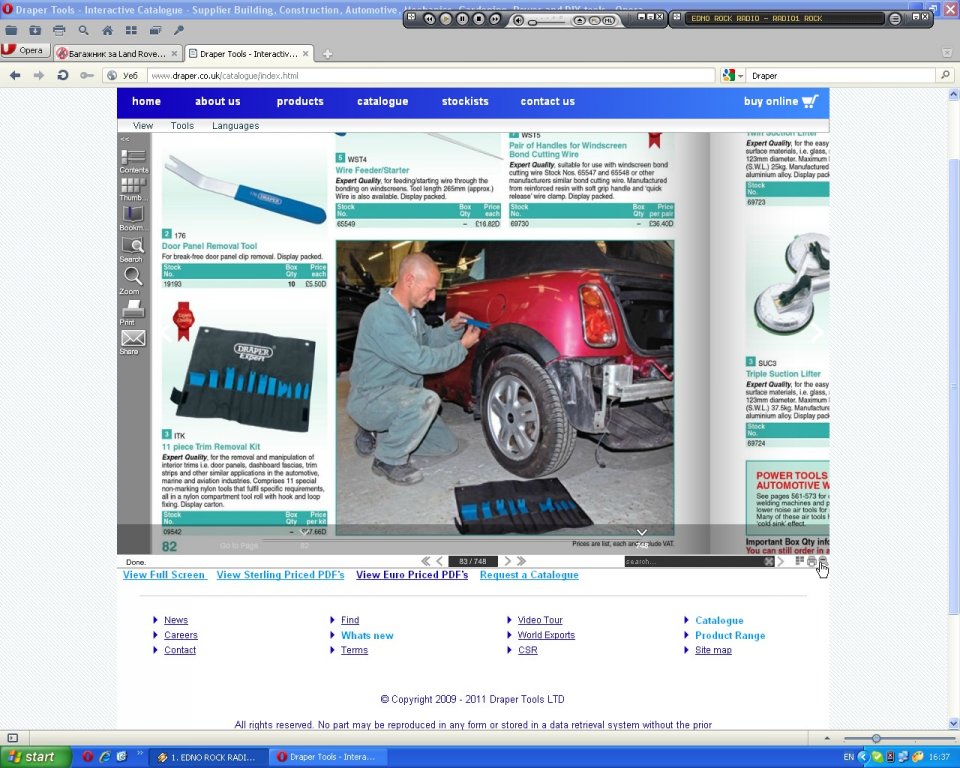Open the View menu in catalogue viewer

[x=143, y=126]
